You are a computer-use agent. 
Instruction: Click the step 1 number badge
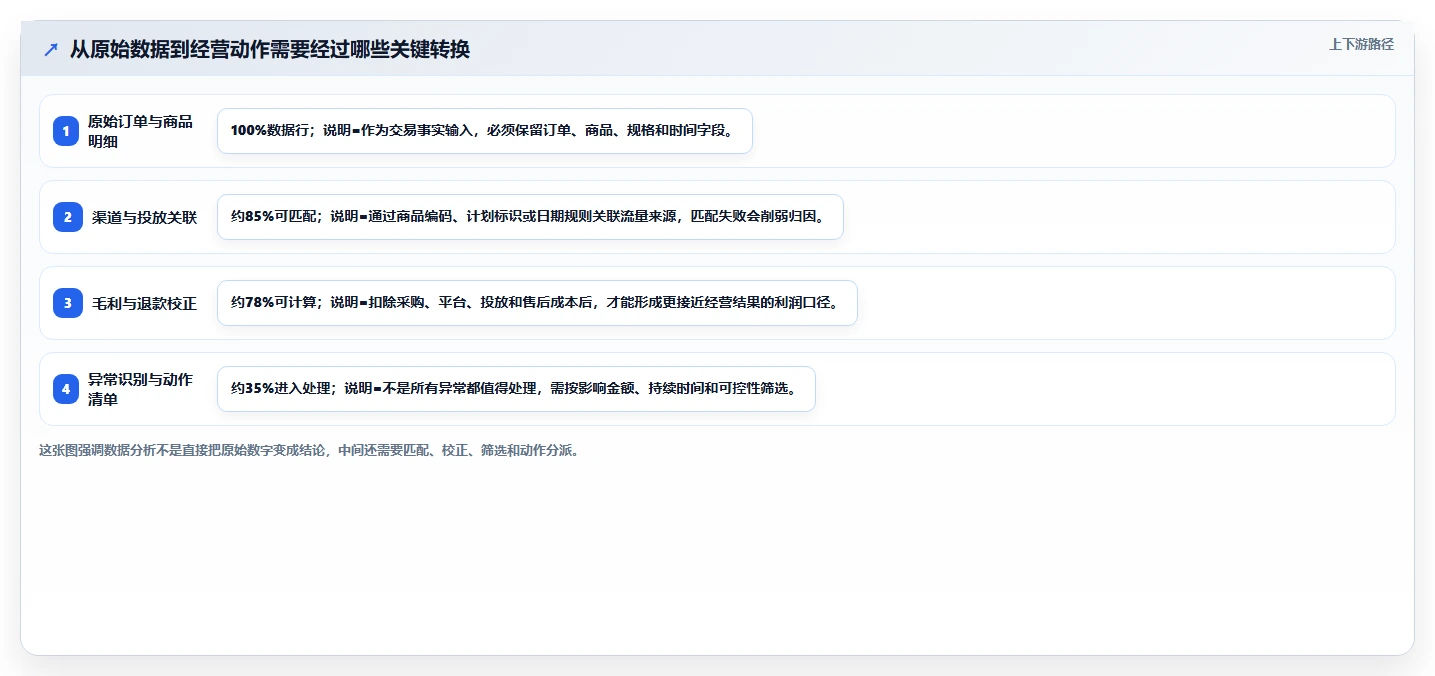(67, 131)
